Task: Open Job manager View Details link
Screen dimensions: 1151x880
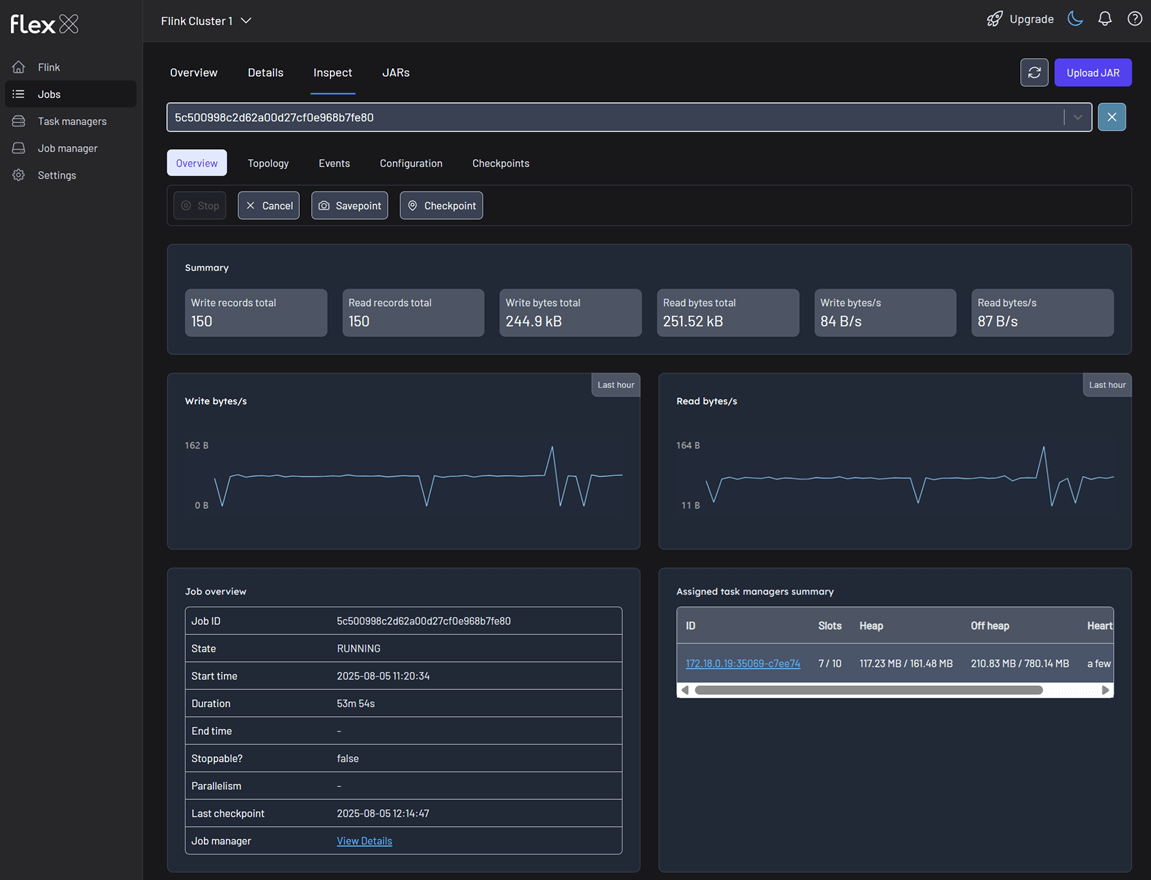Action: click(x=364, y=841)
